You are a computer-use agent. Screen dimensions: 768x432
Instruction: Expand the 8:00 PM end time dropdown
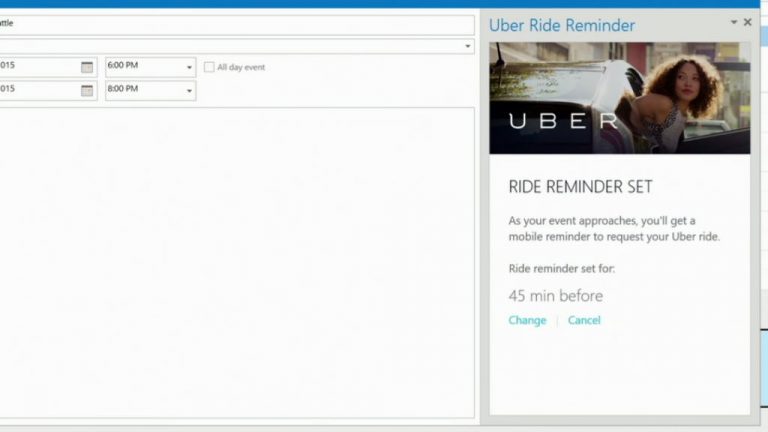point(189,91)
